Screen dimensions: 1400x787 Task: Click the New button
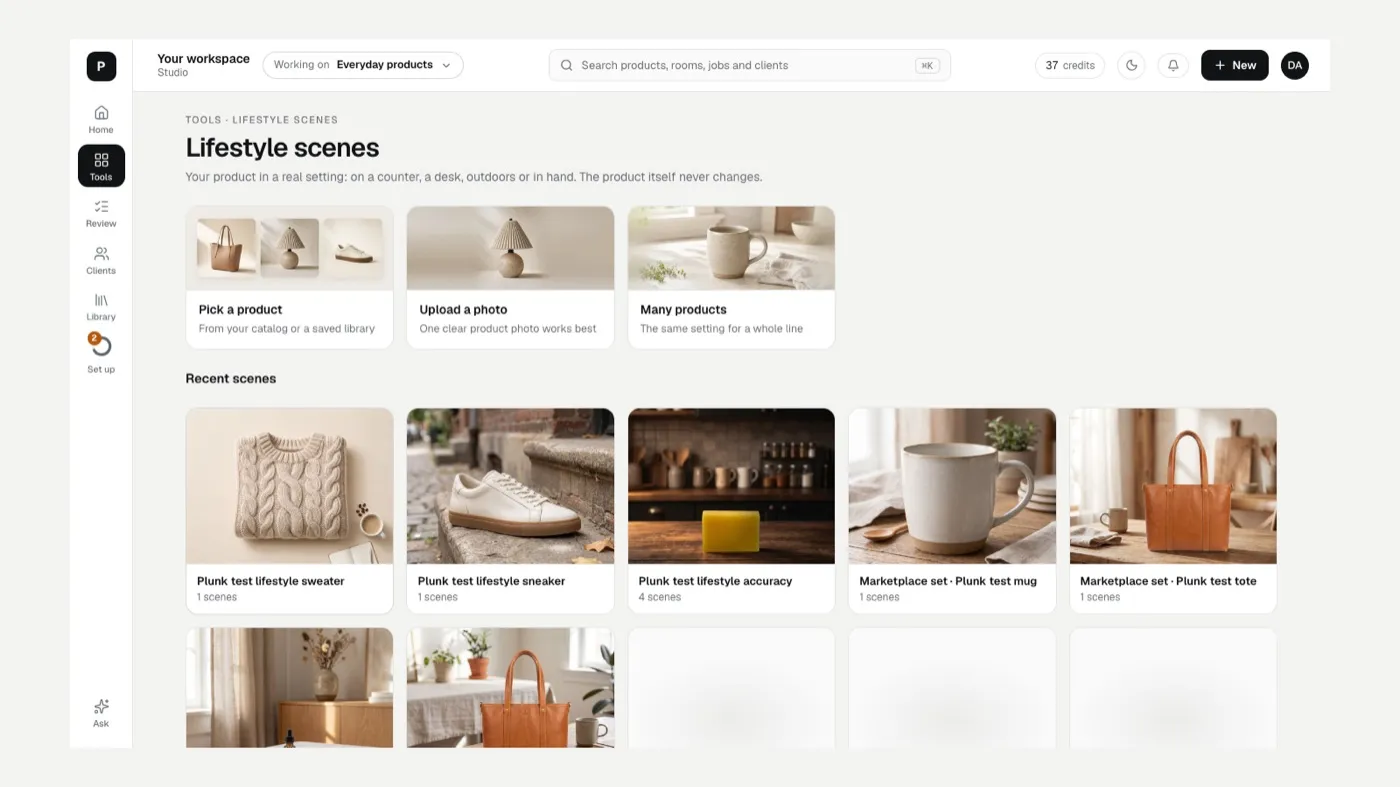1235,65
